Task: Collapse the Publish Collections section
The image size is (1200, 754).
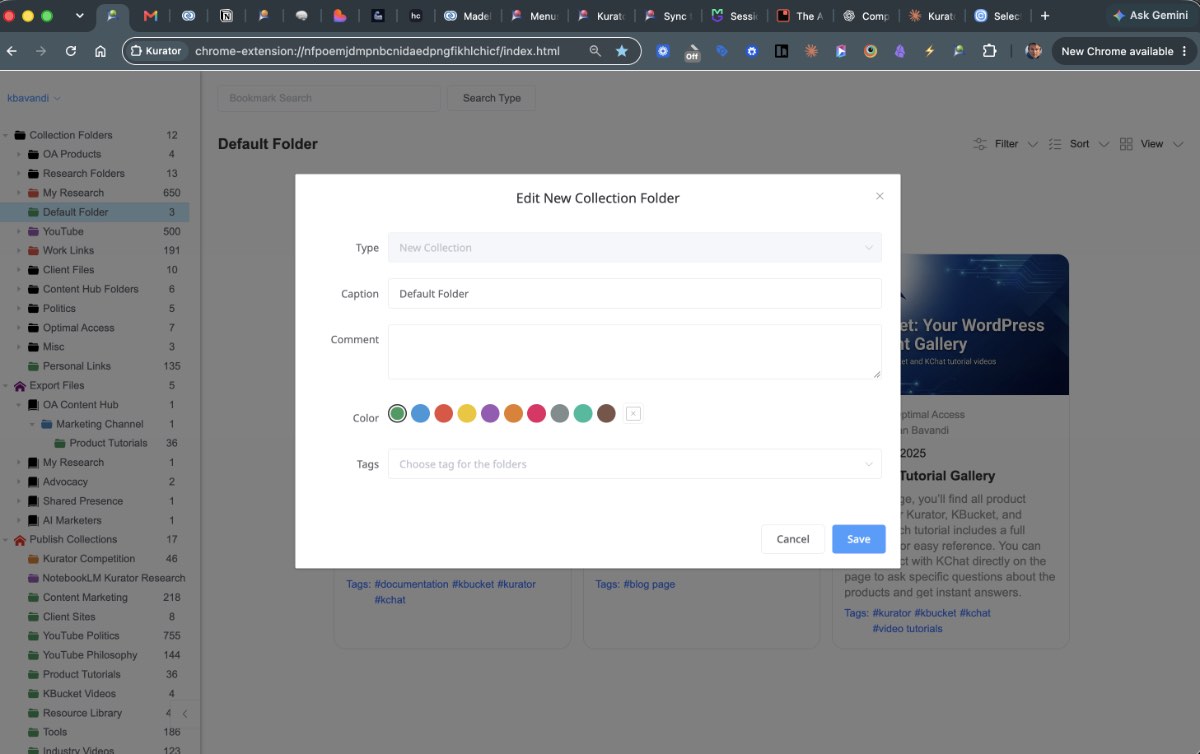Action: (x=6, y=539)
